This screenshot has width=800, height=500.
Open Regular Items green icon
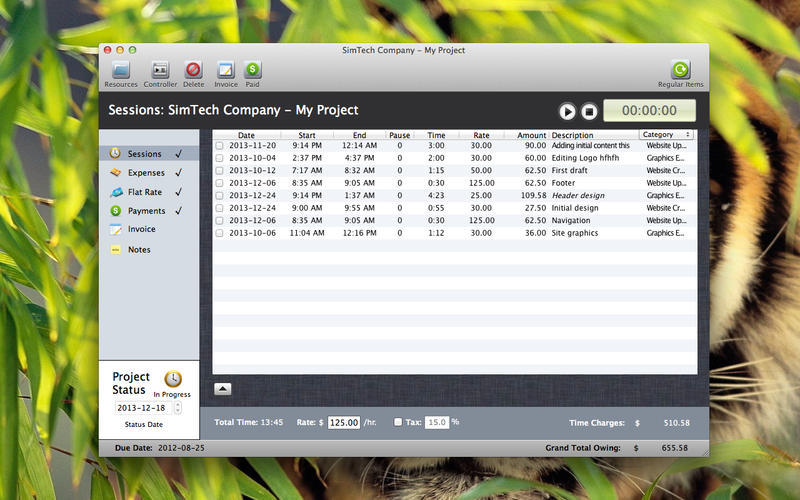point(680,70)
